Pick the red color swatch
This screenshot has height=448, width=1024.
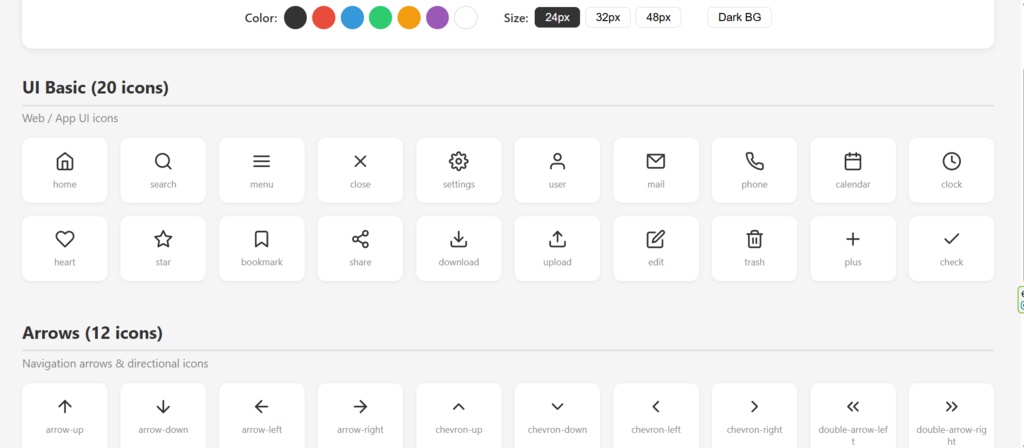point(324,18)
